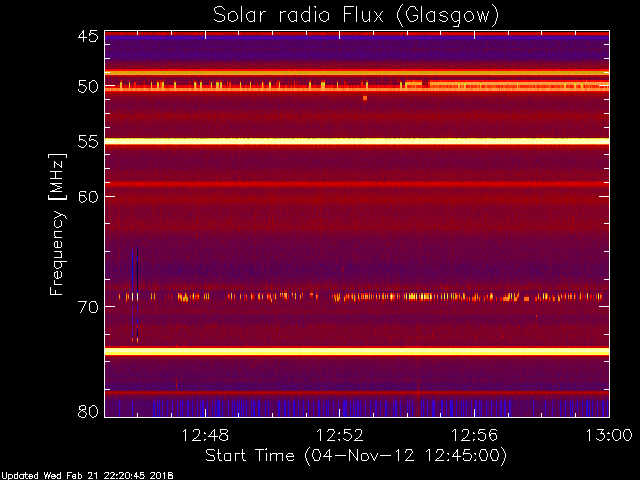Click the 50 MHz axis label

88,86
